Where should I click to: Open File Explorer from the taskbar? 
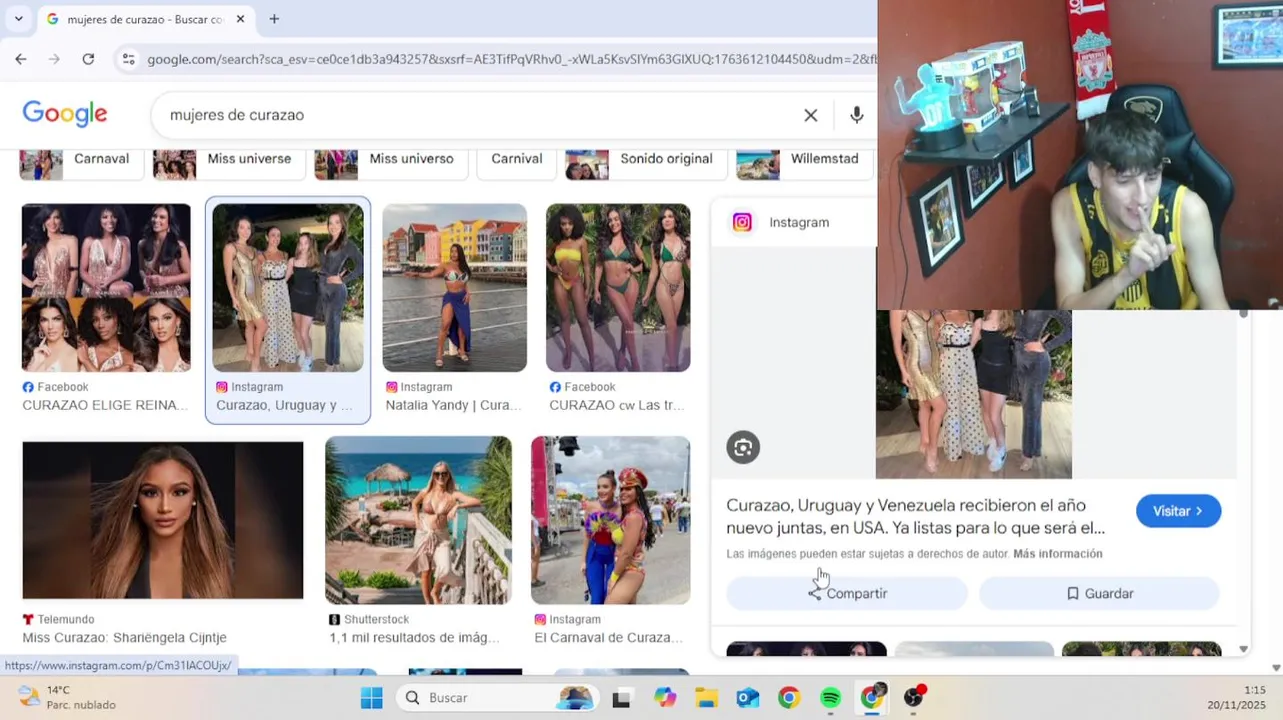pyautogui.click(x=706, y=698)
